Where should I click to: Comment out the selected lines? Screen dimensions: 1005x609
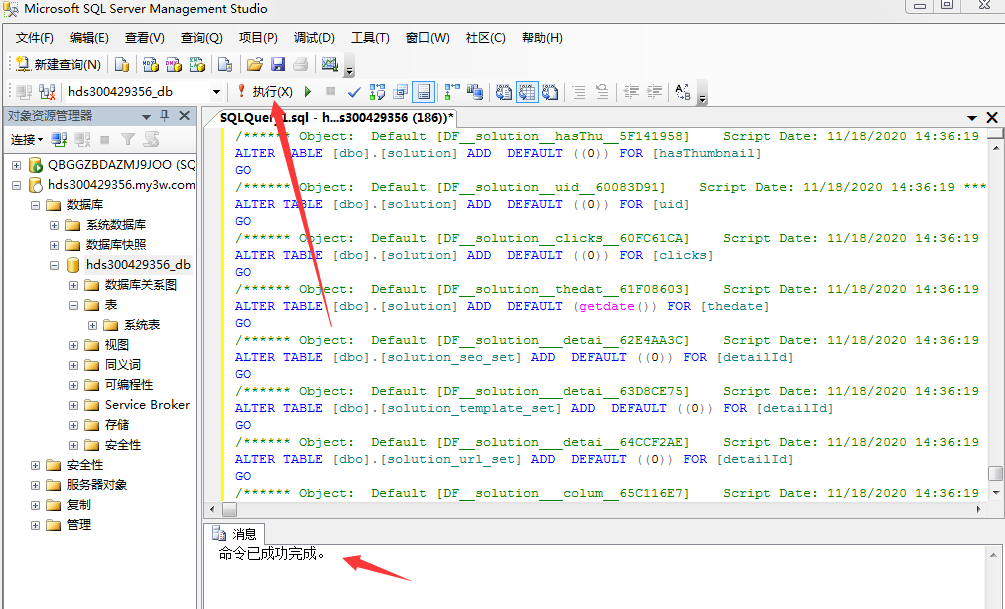[579, 92]
